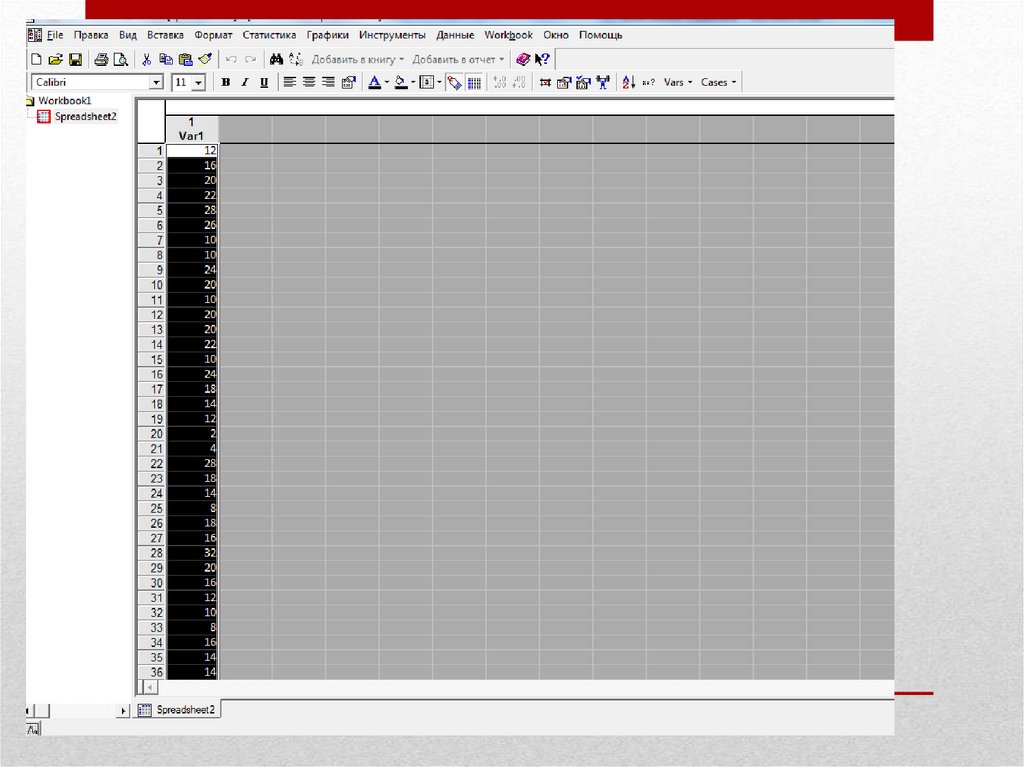Save the spreadsheet with the floppy disk icon

coord(75,59)
